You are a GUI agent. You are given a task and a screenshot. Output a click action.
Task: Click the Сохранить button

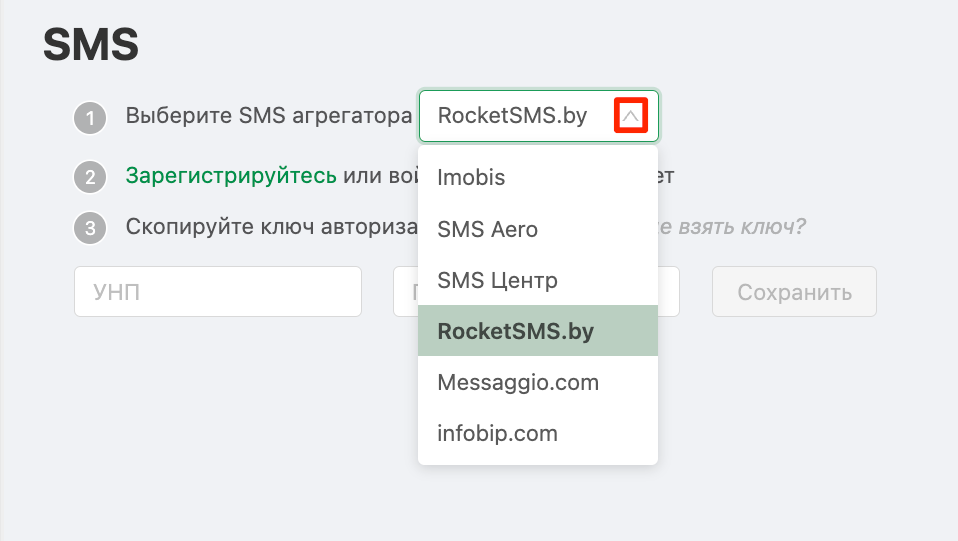tap(794, 292)
